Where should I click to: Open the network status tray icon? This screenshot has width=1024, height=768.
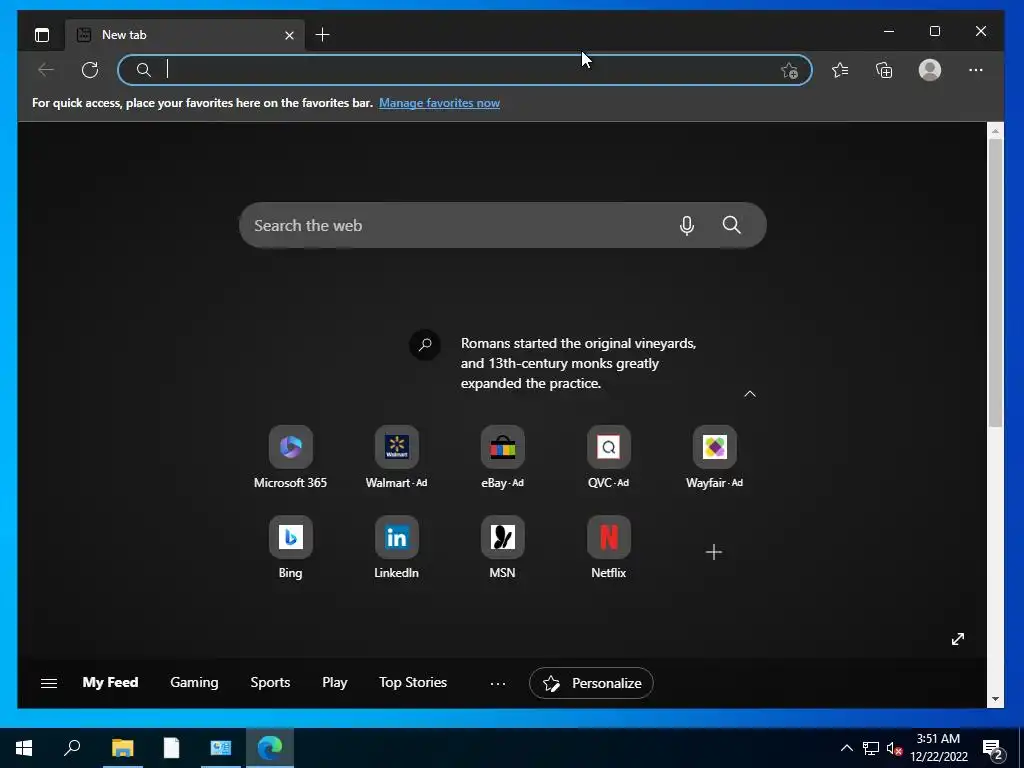[x=871, y=748]
